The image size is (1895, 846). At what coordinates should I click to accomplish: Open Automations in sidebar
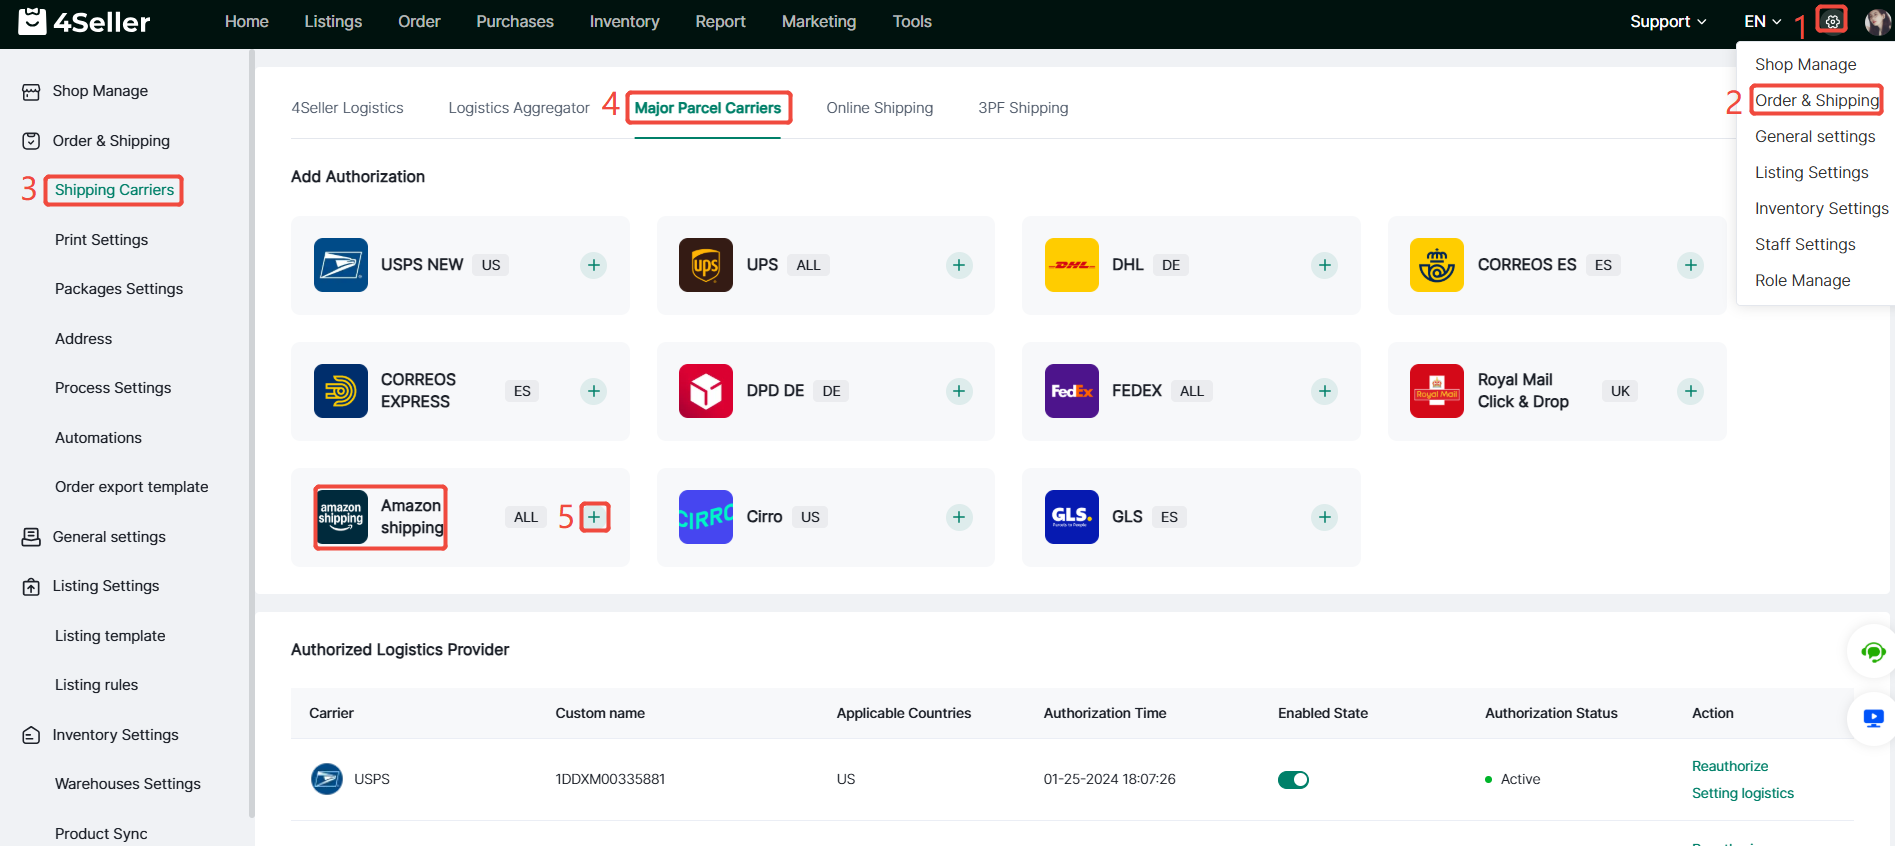coord(98,438)
